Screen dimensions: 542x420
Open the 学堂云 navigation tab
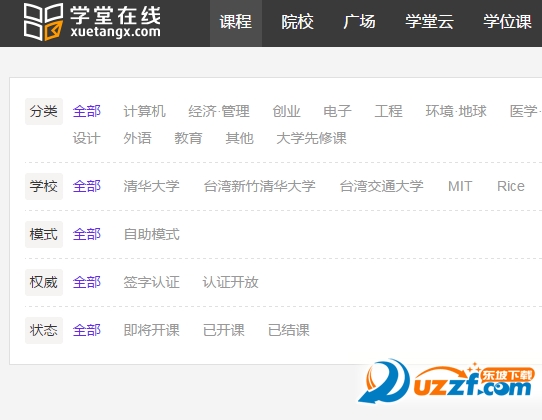429,22
